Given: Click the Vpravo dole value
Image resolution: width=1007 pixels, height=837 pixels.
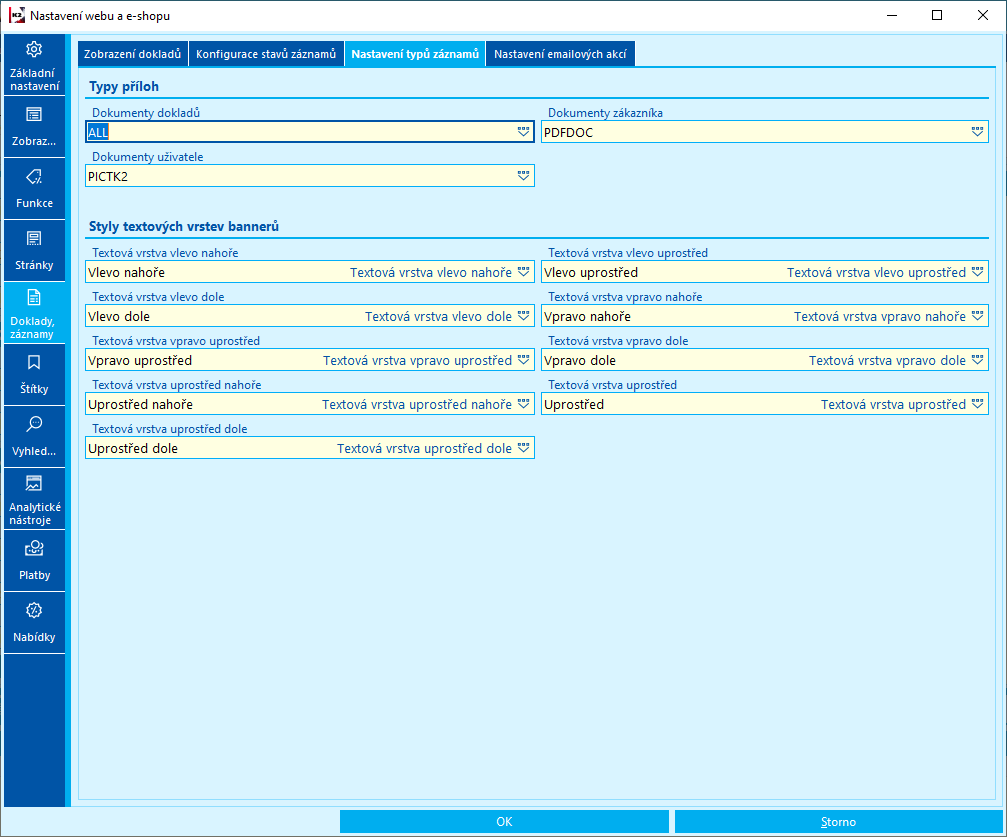Looking at the screenshot, I should click(580, 360).
